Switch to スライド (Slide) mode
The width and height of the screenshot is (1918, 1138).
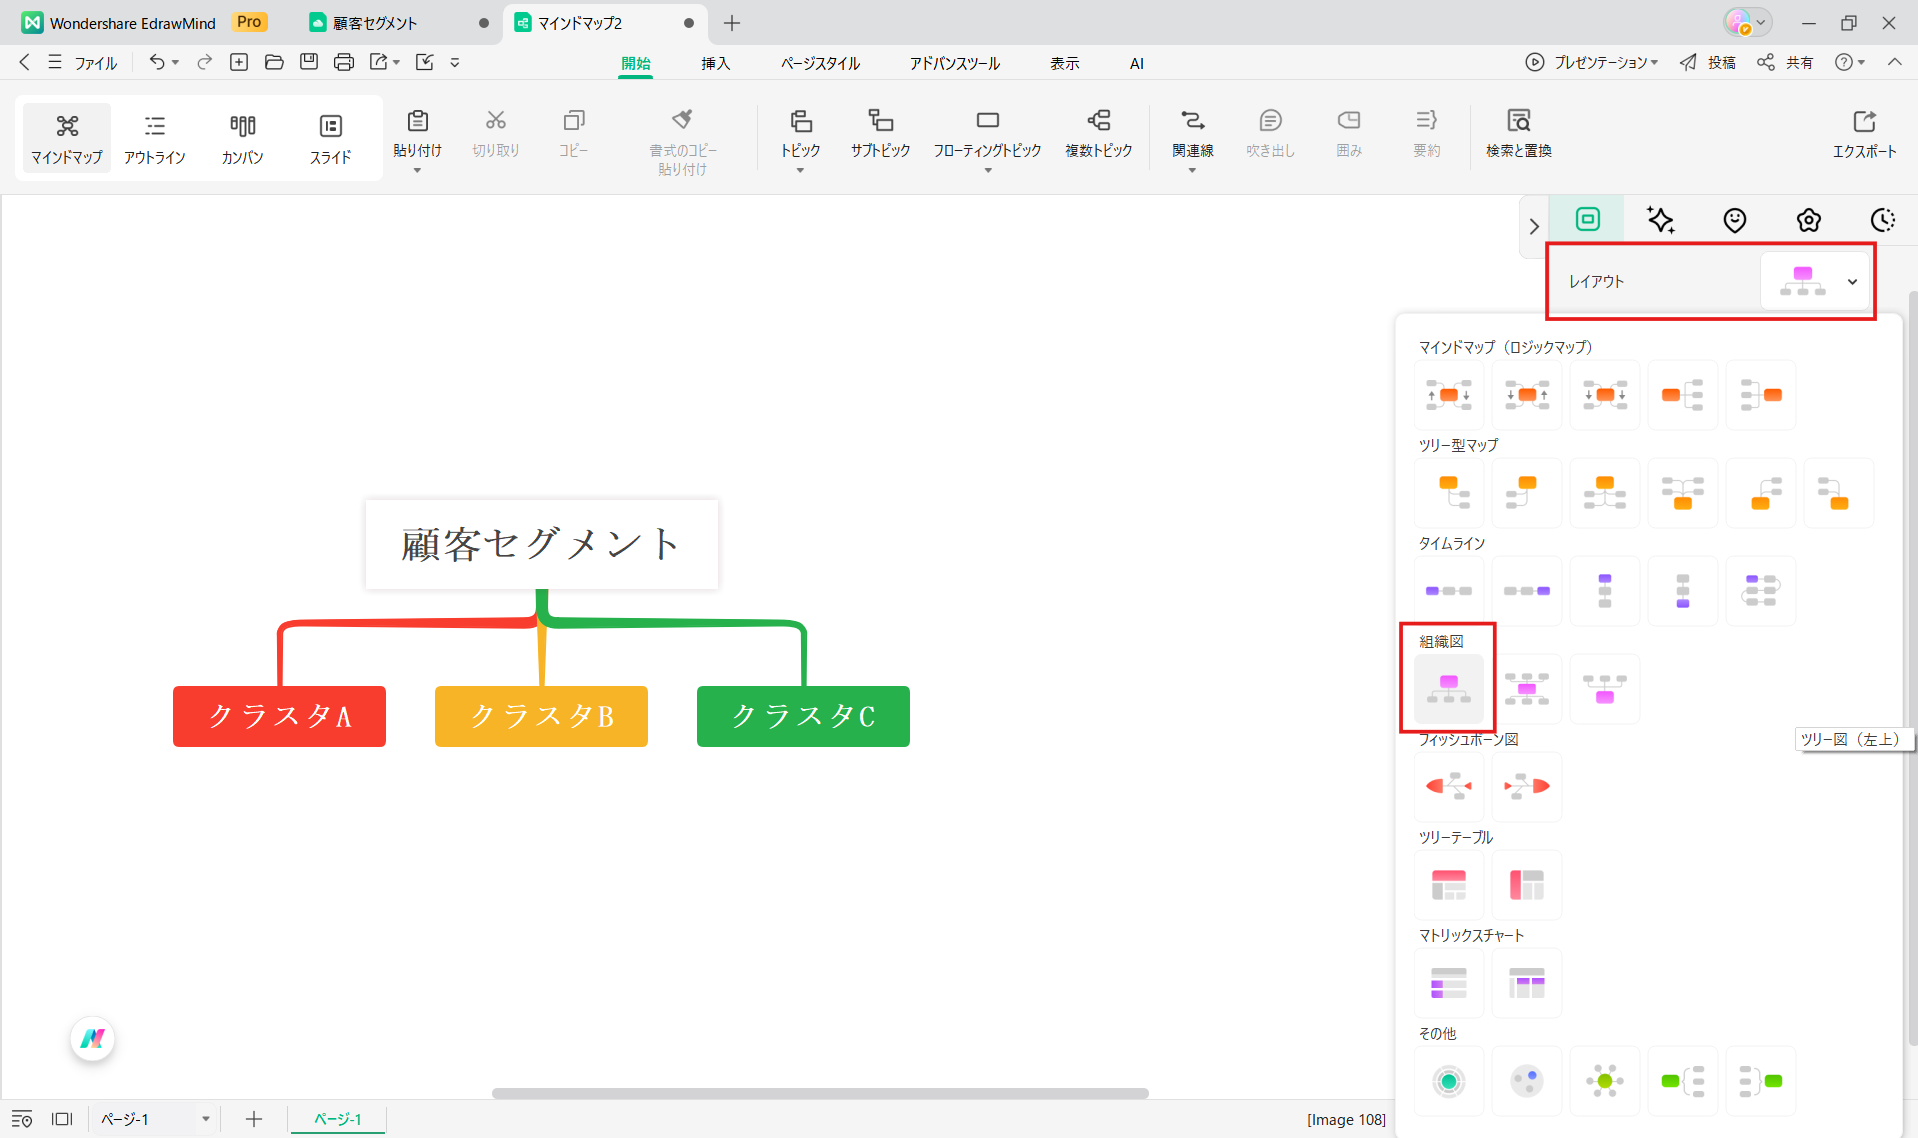(x=330, y=137)
